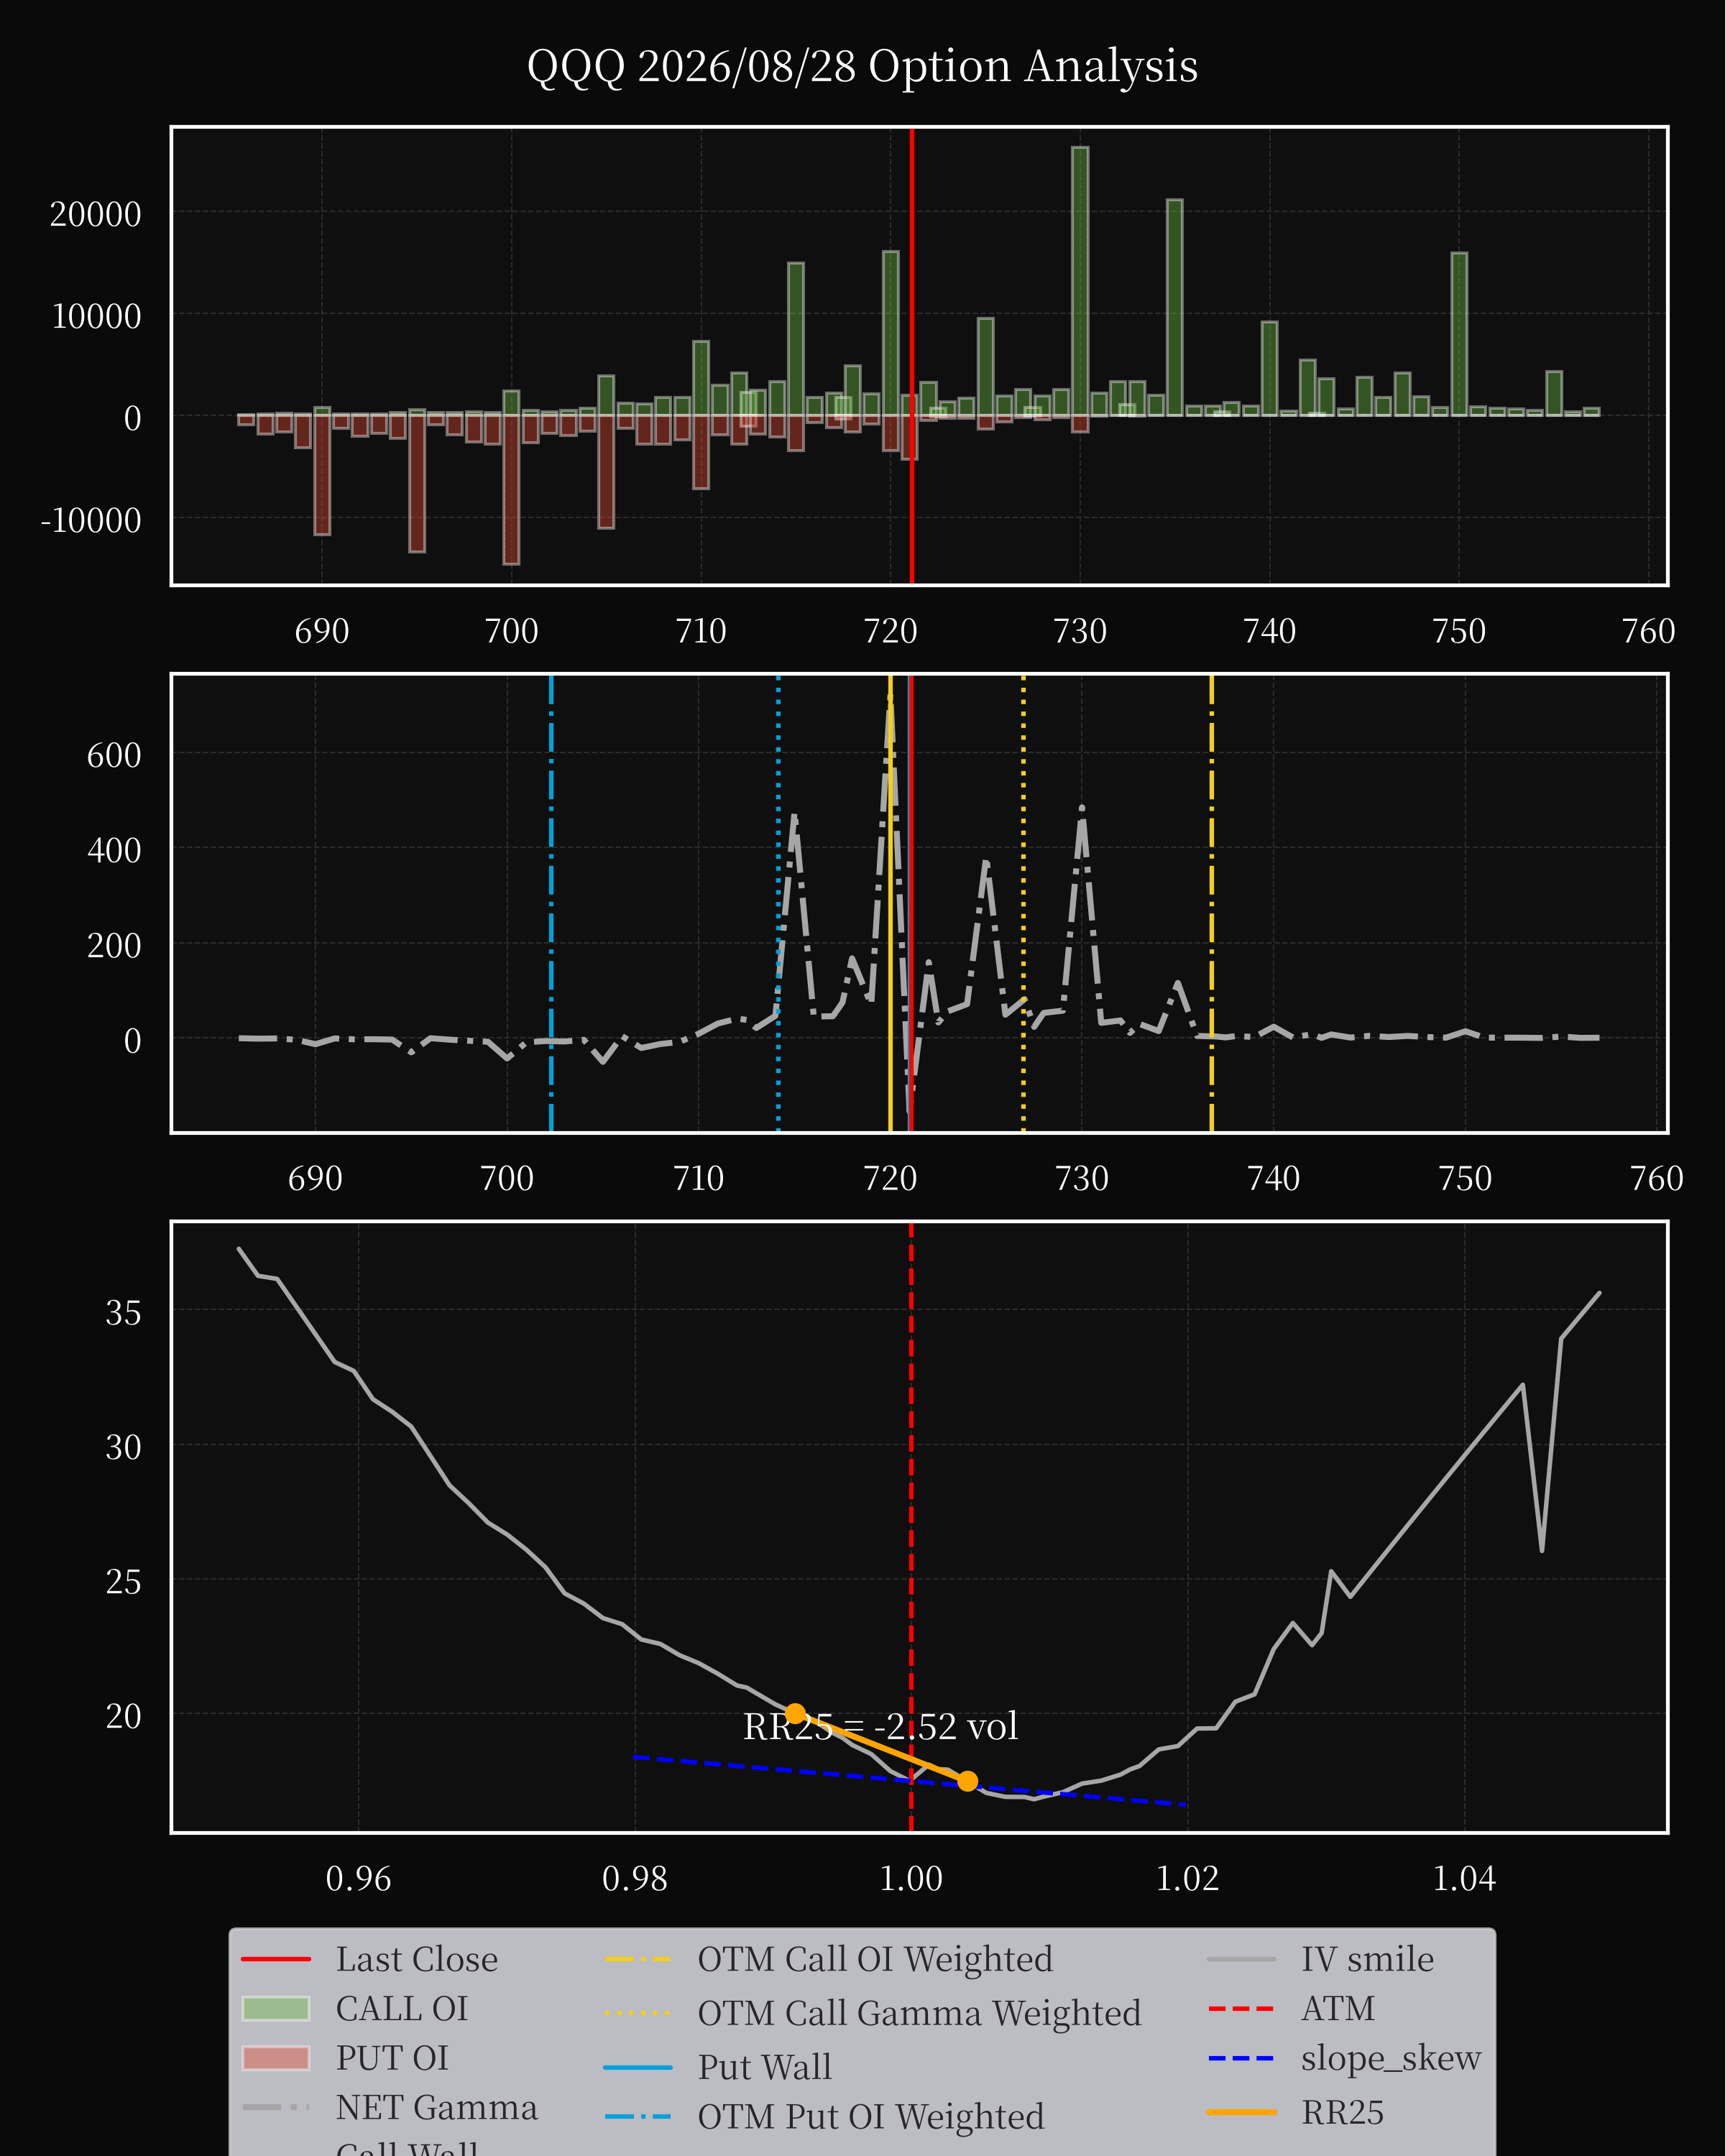Click the '1.00' moneyness tick label
1725x2156 pixels.
[x=911, y=1879]
